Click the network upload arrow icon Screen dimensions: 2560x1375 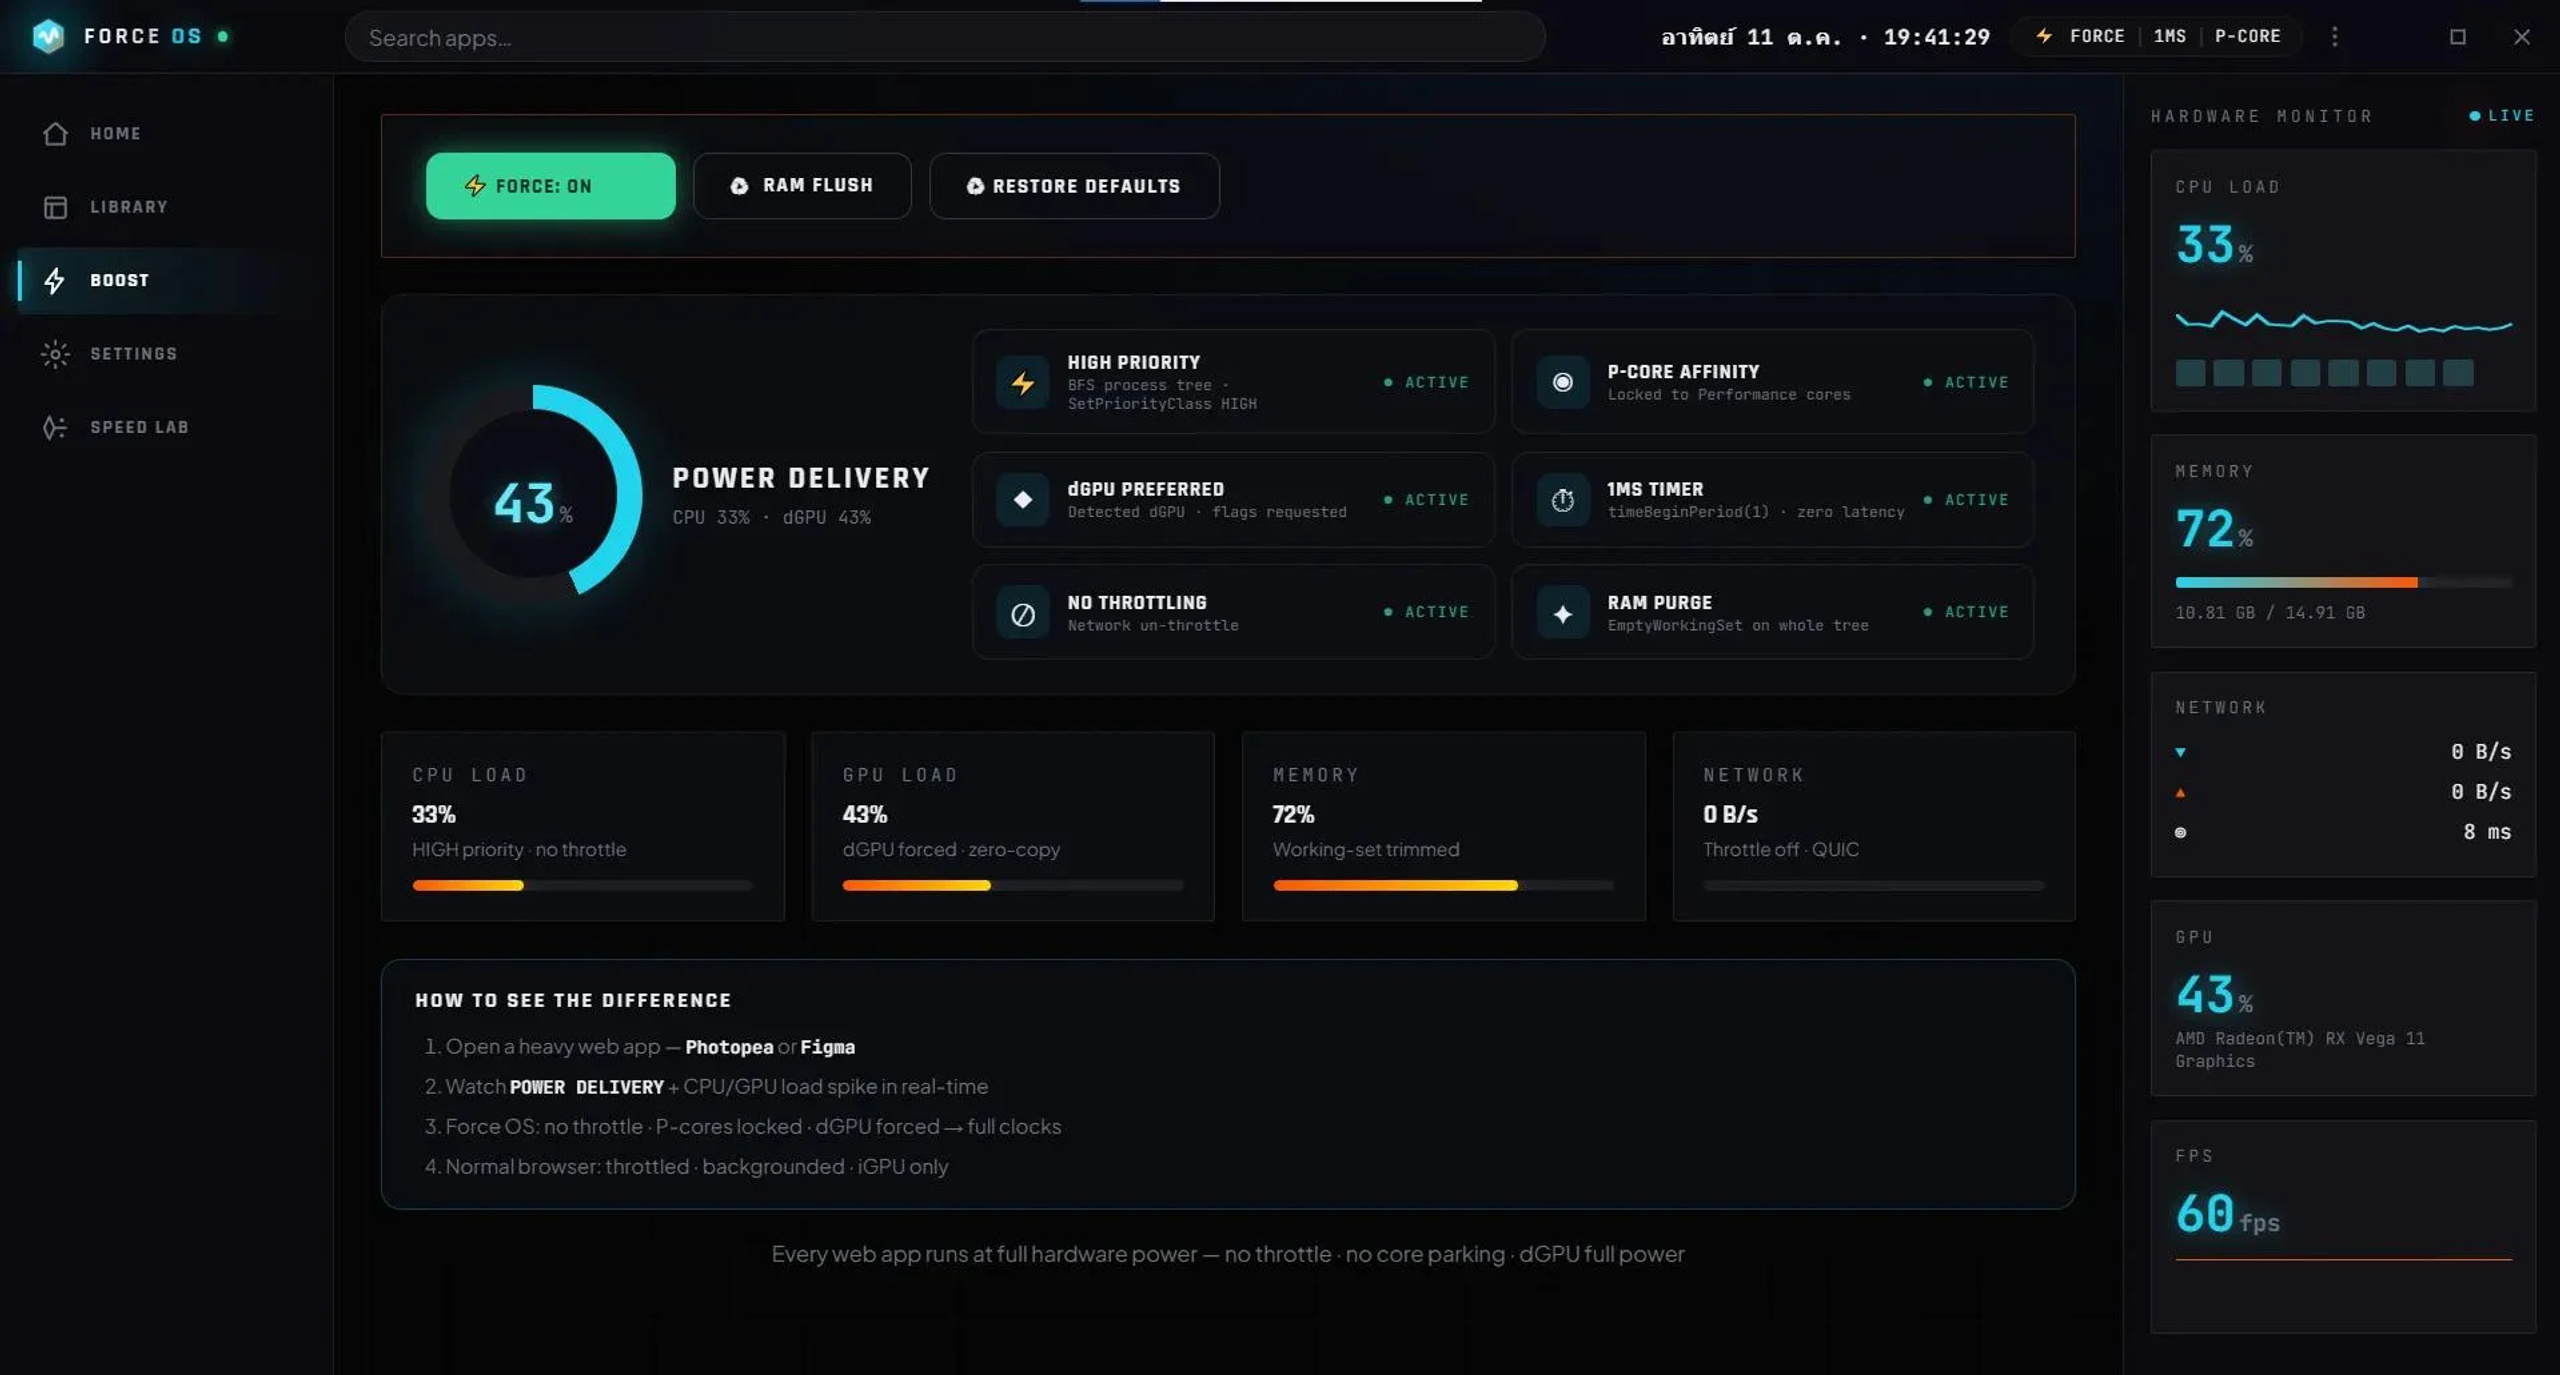pyautogui.click(x=2180, y=793)
